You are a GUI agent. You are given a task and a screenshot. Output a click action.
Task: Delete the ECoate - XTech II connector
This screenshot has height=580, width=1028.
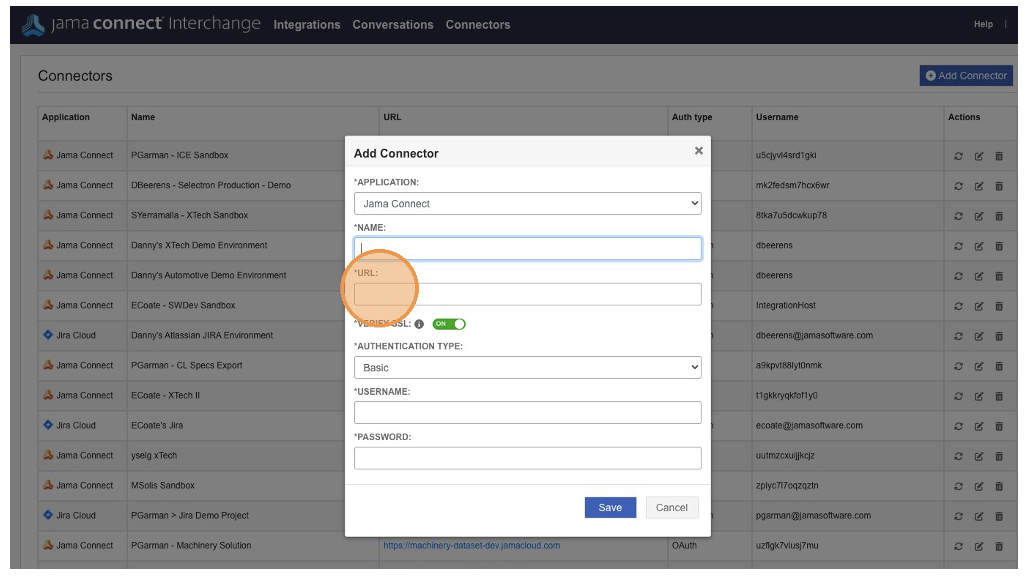[999, 396]
